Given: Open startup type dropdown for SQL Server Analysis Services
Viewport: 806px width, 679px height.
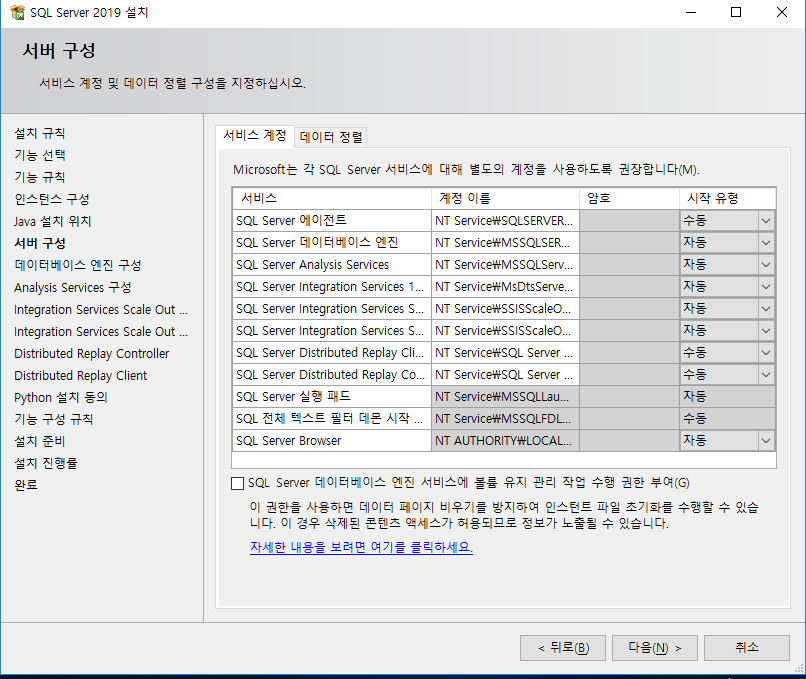Looking at the screenshot, I should (766, 265).
